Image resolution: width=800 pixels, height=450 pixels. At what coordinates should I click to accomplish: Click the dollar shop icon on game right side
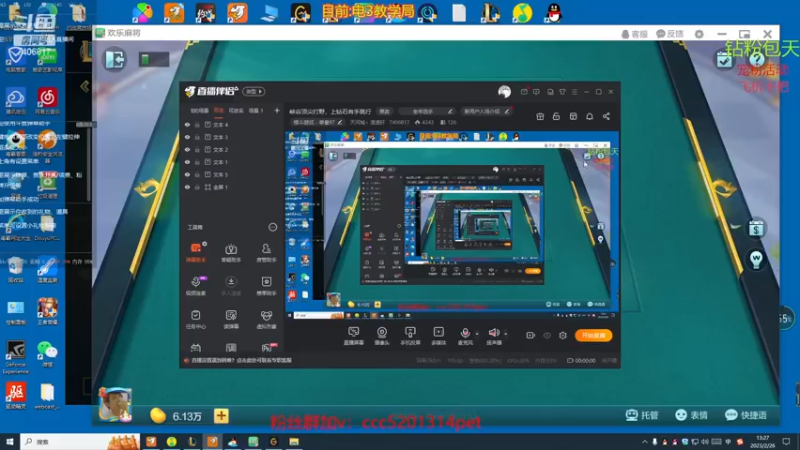click(756, 229)
